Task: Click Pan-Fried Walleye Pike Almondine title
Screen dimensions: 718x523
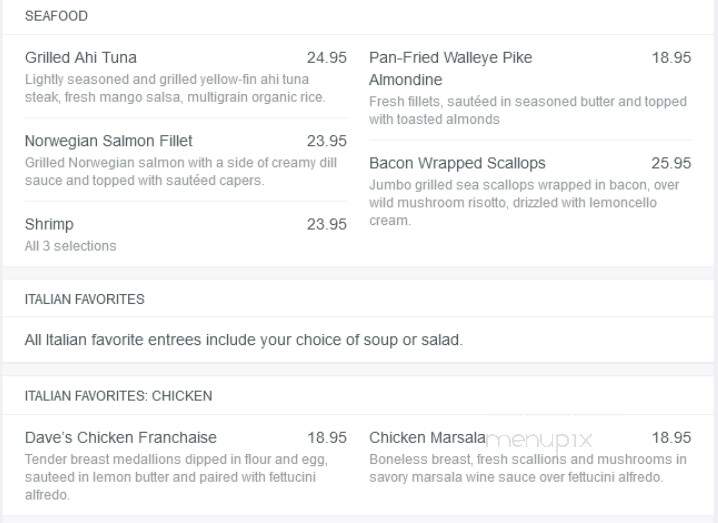Action: (451, 69)
